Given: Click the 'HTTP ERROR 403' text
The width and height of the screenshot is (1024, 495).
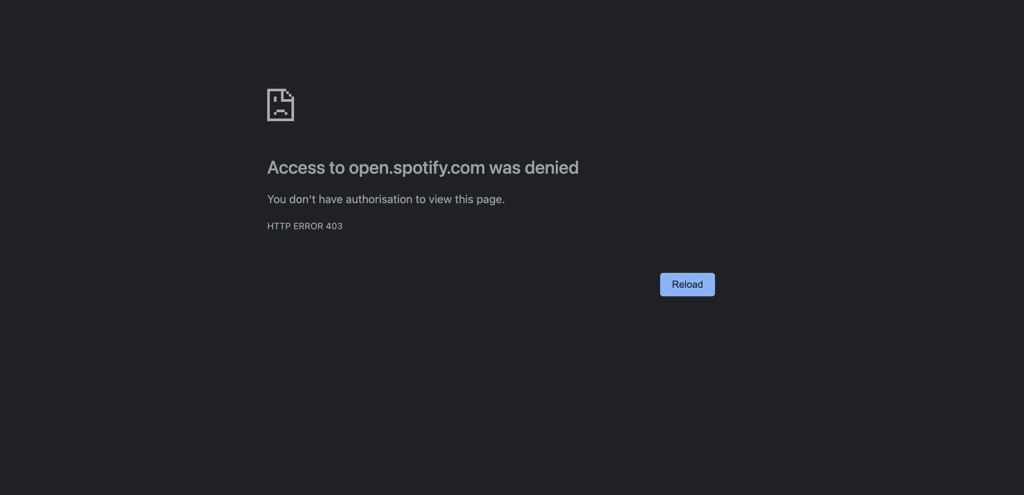Looking at the screenshot, I should point(305,226).
